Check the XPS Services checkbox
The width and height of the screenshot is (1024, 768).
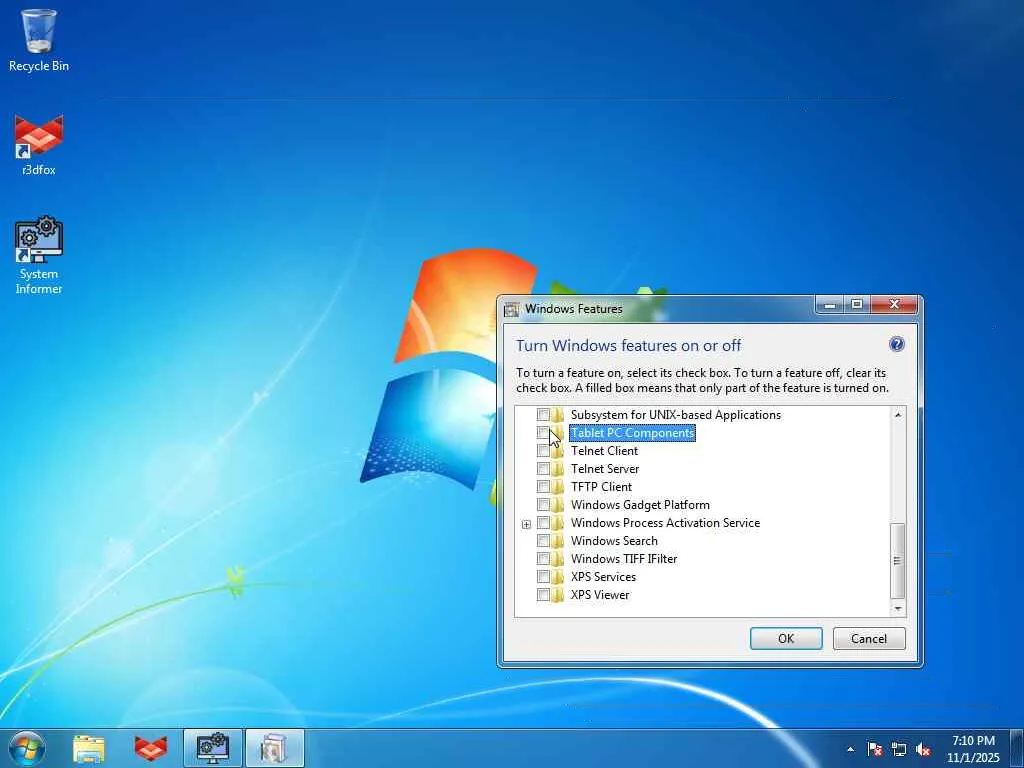click(543, 577)
